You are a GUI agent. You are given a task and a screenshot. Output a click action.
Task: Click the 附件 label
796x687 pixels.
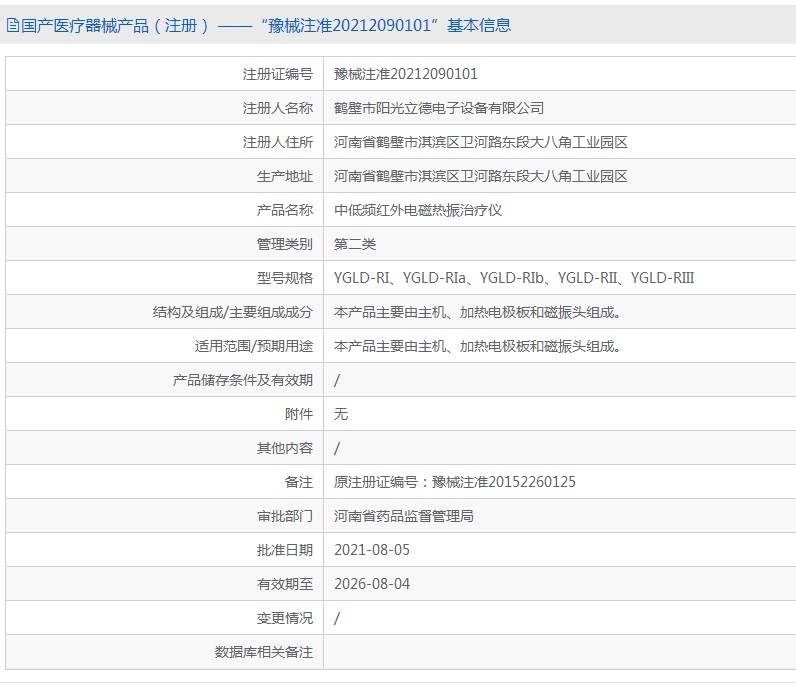(x=299, y=414)
